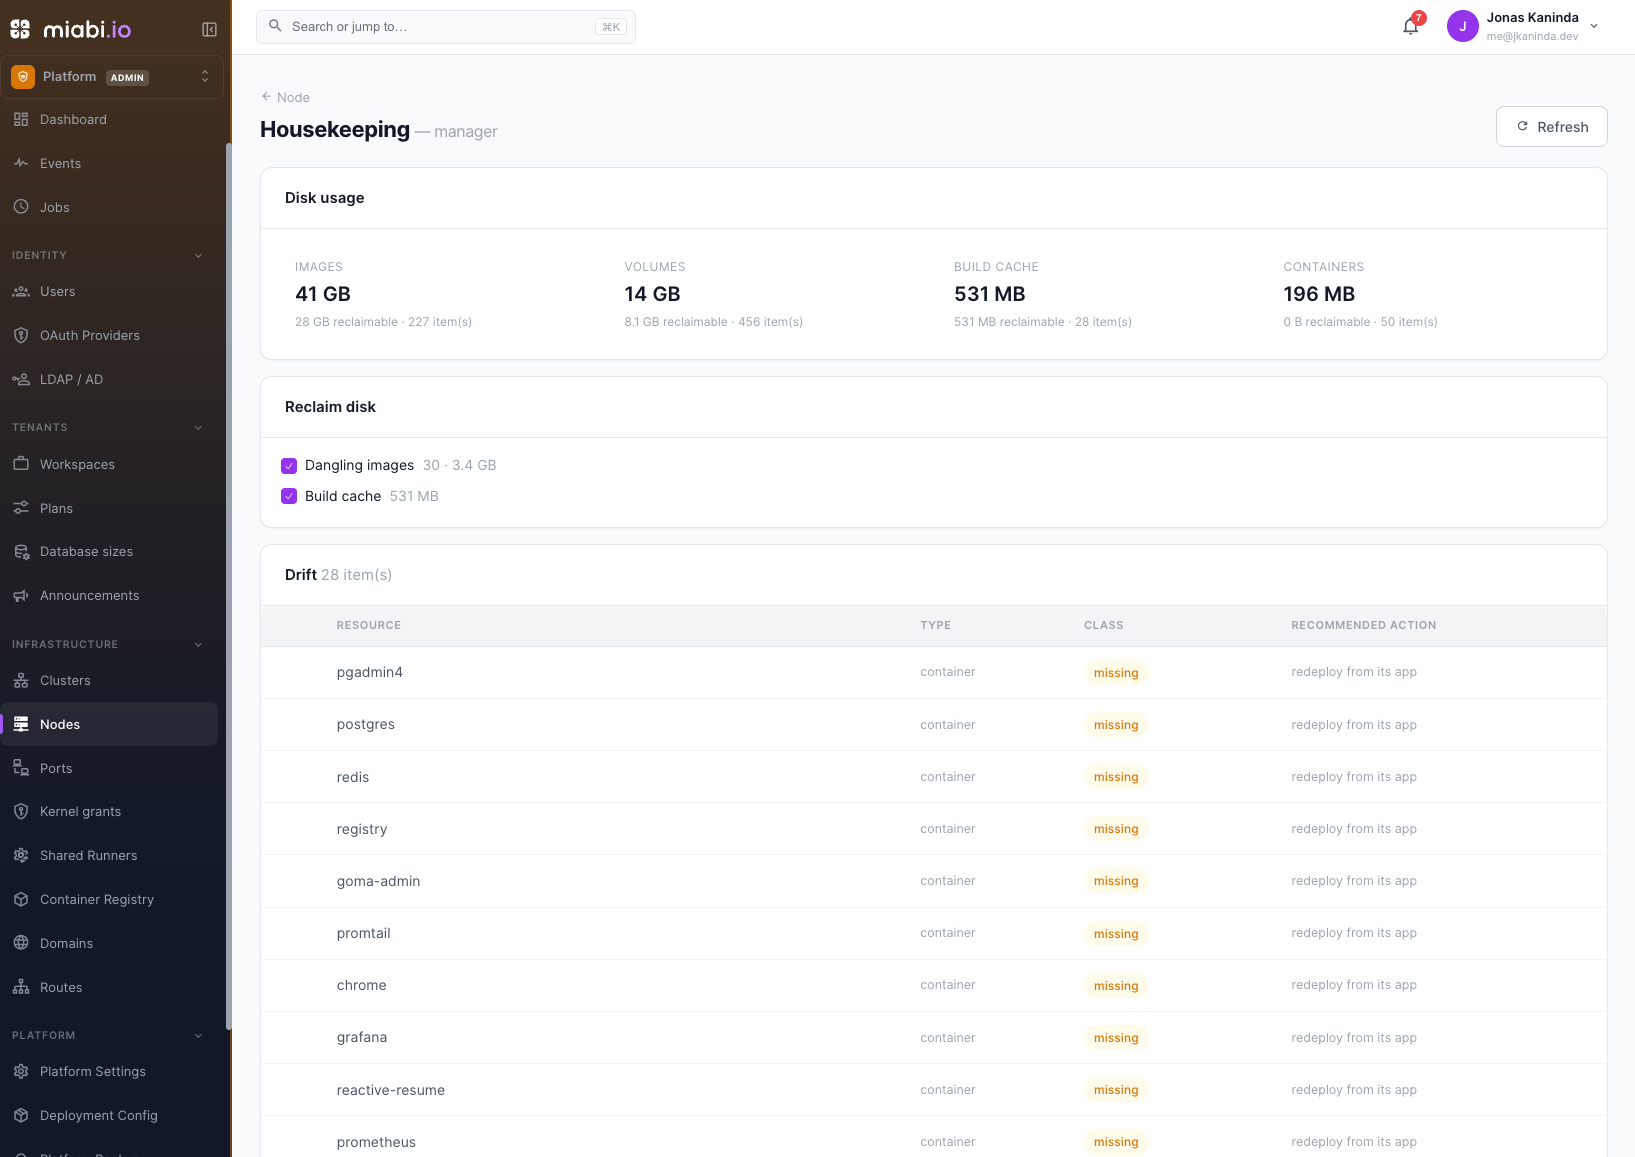The image size is (1635, 1157).
Task: Click the Users group icon
Action: (x=21, y=292)
